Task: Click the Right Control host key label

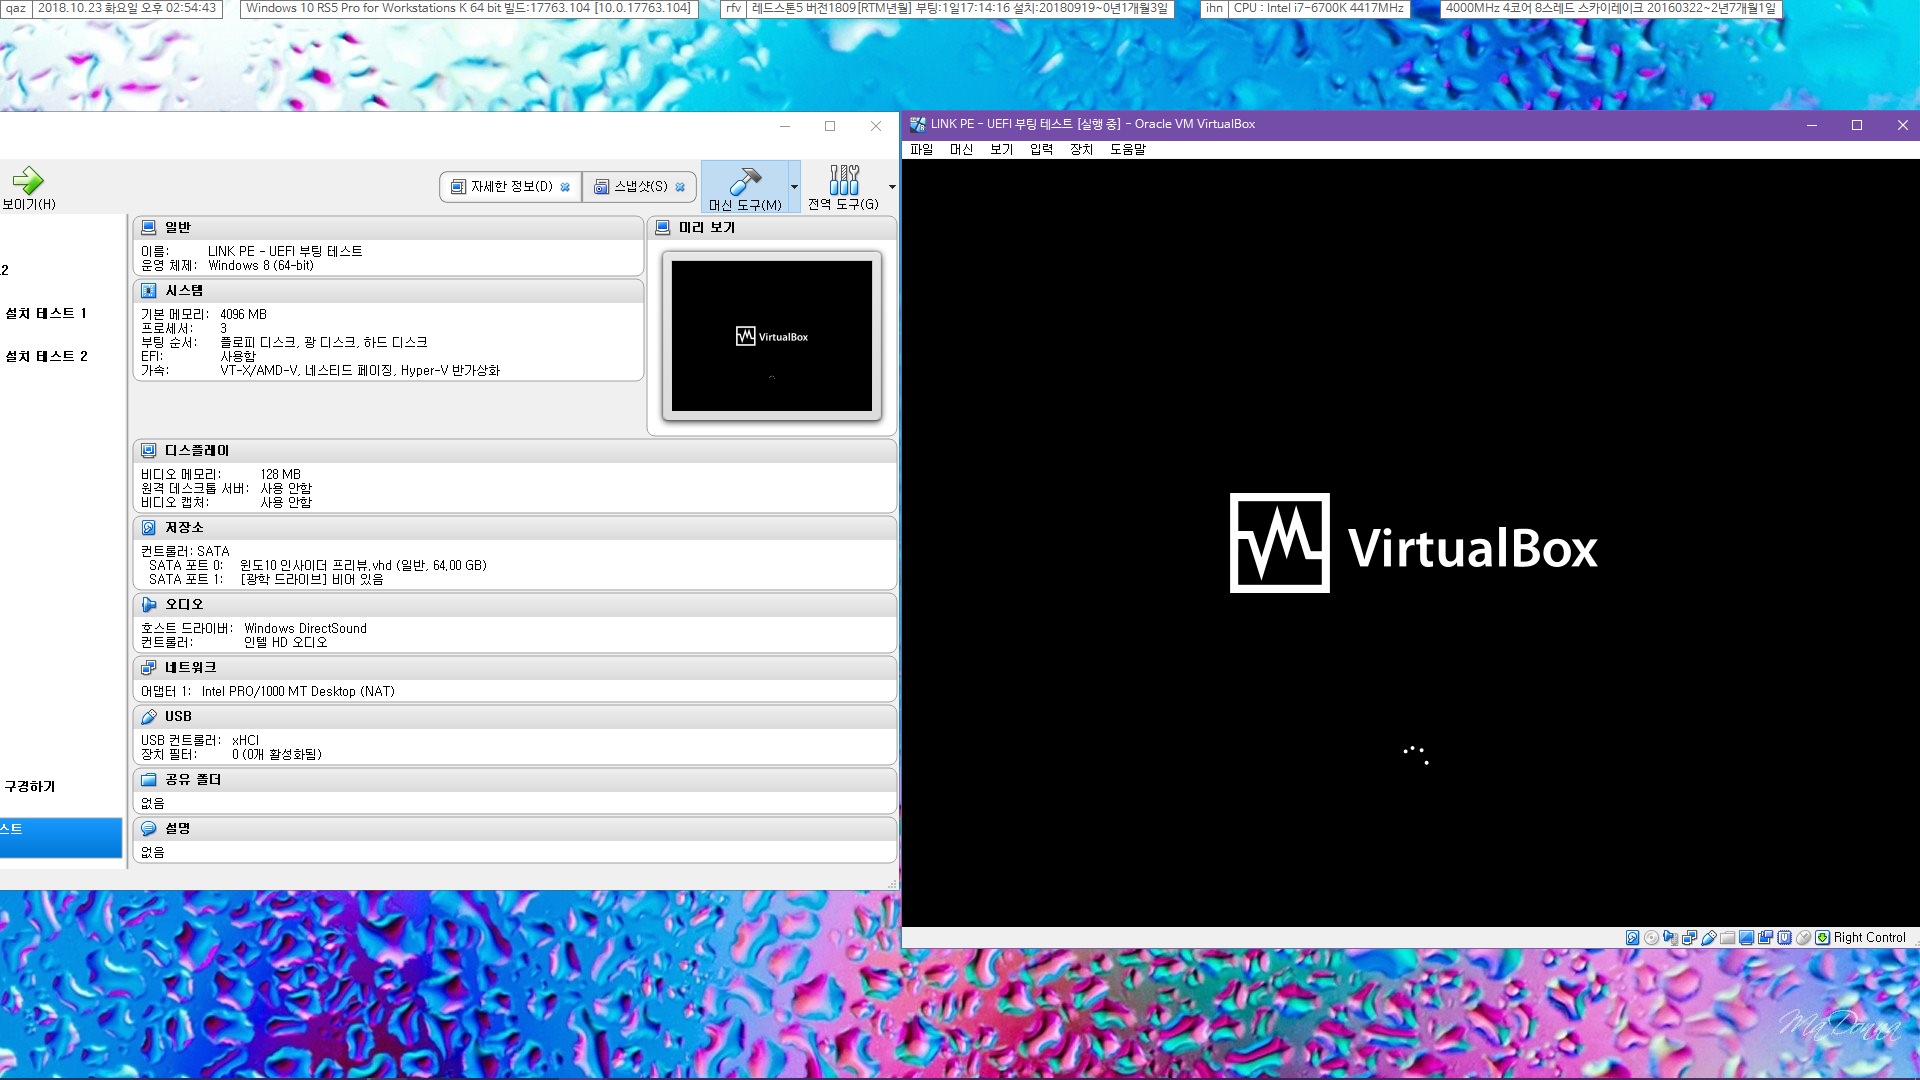Action: (1869, 937)
